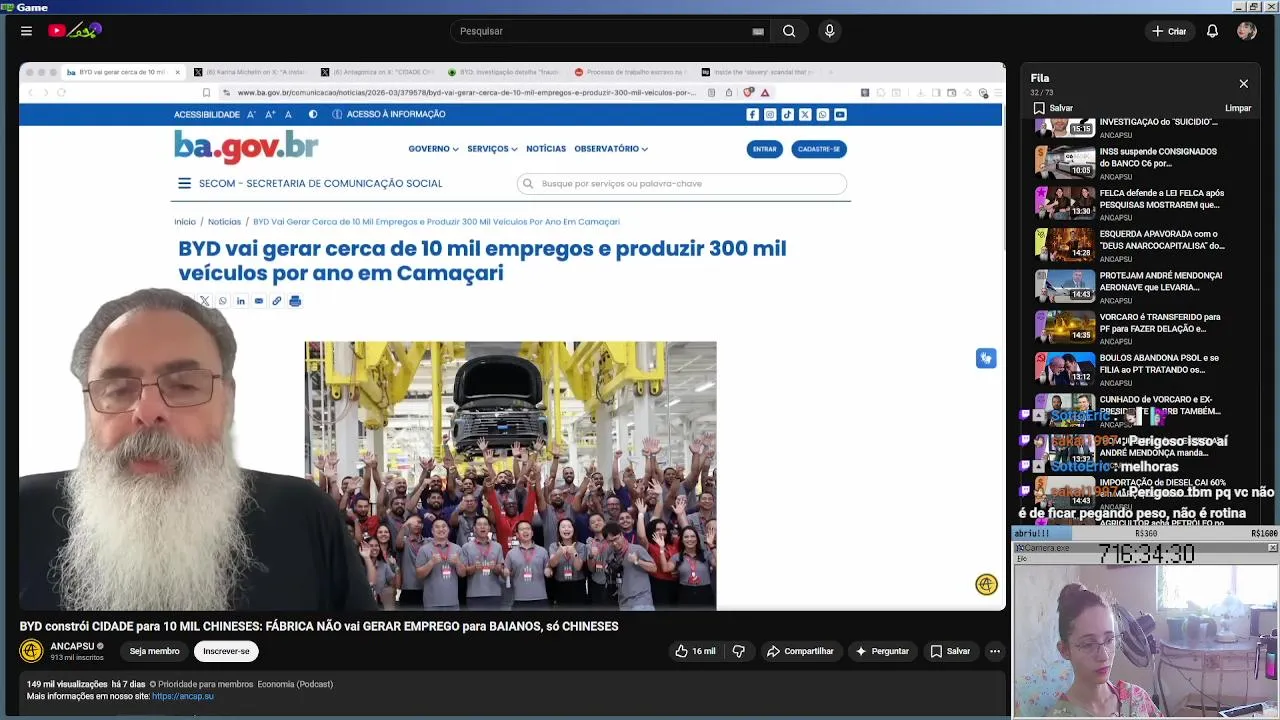Select BOULOS ABANDONA PSOL queue item
Screen dimensions: 1280x720
pyautogui.click(x=1128, y=369)
